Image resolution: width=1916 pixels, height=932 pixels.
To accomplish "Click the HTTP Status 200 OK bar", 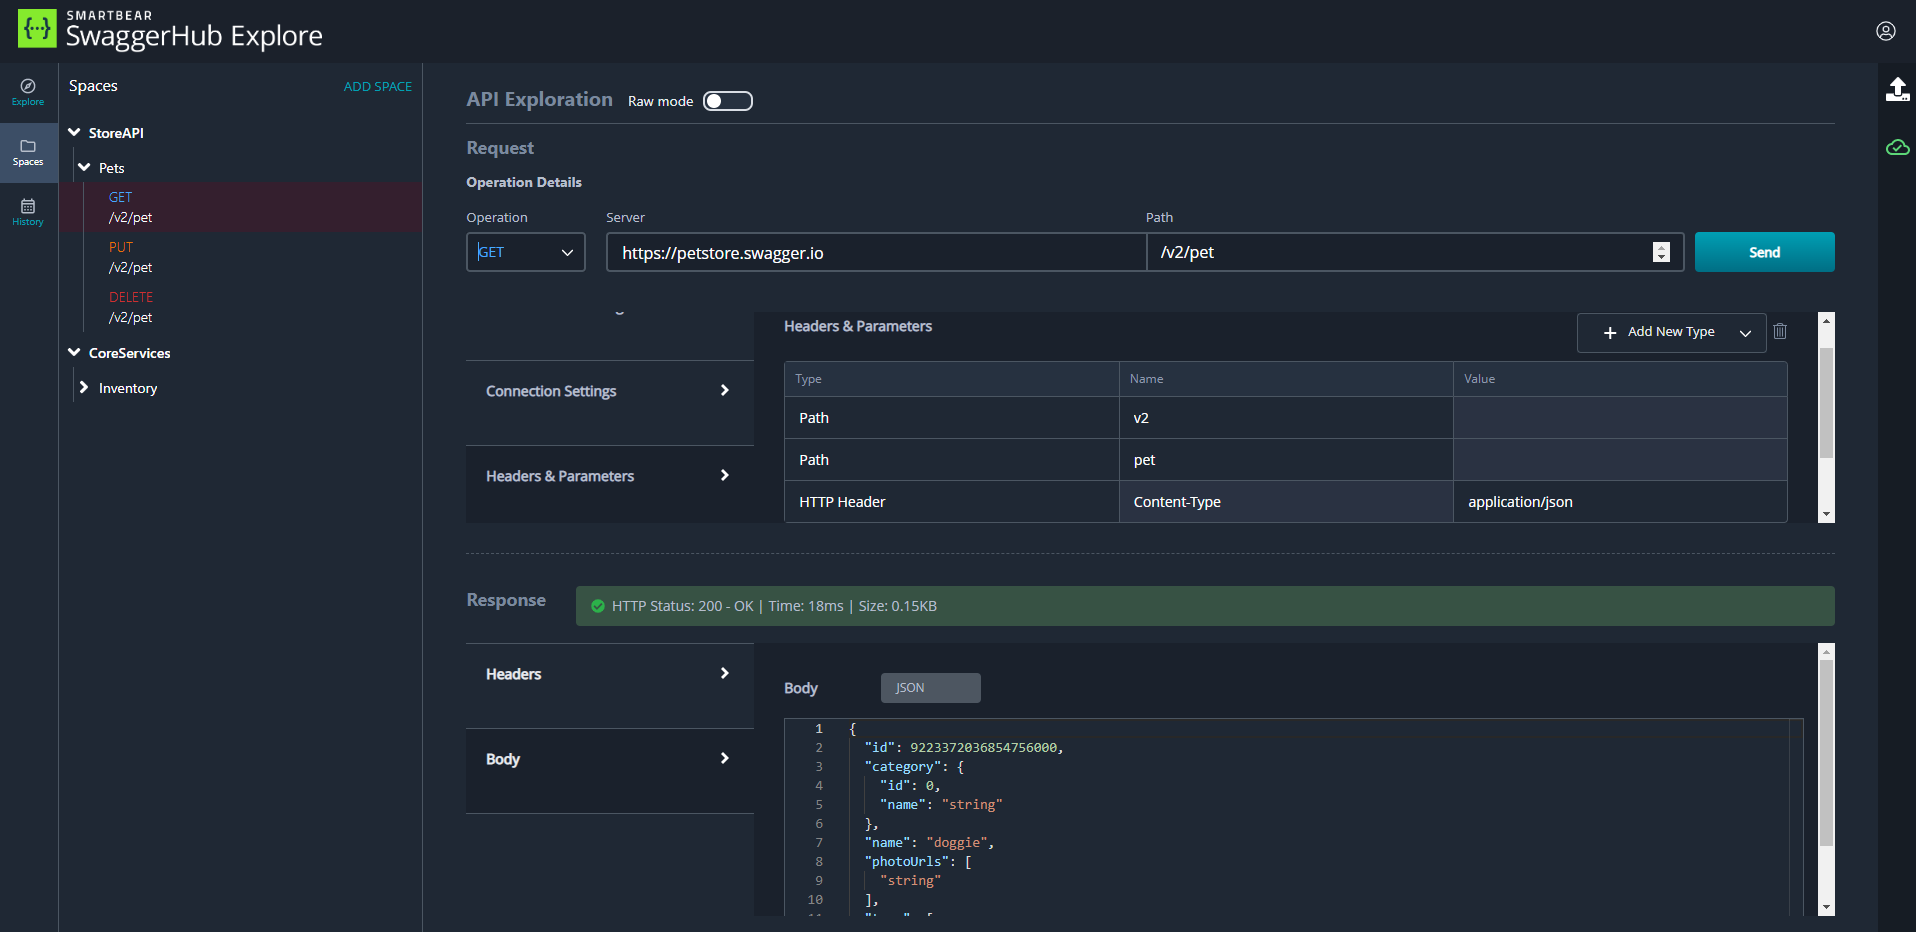I will (1205, 606).
